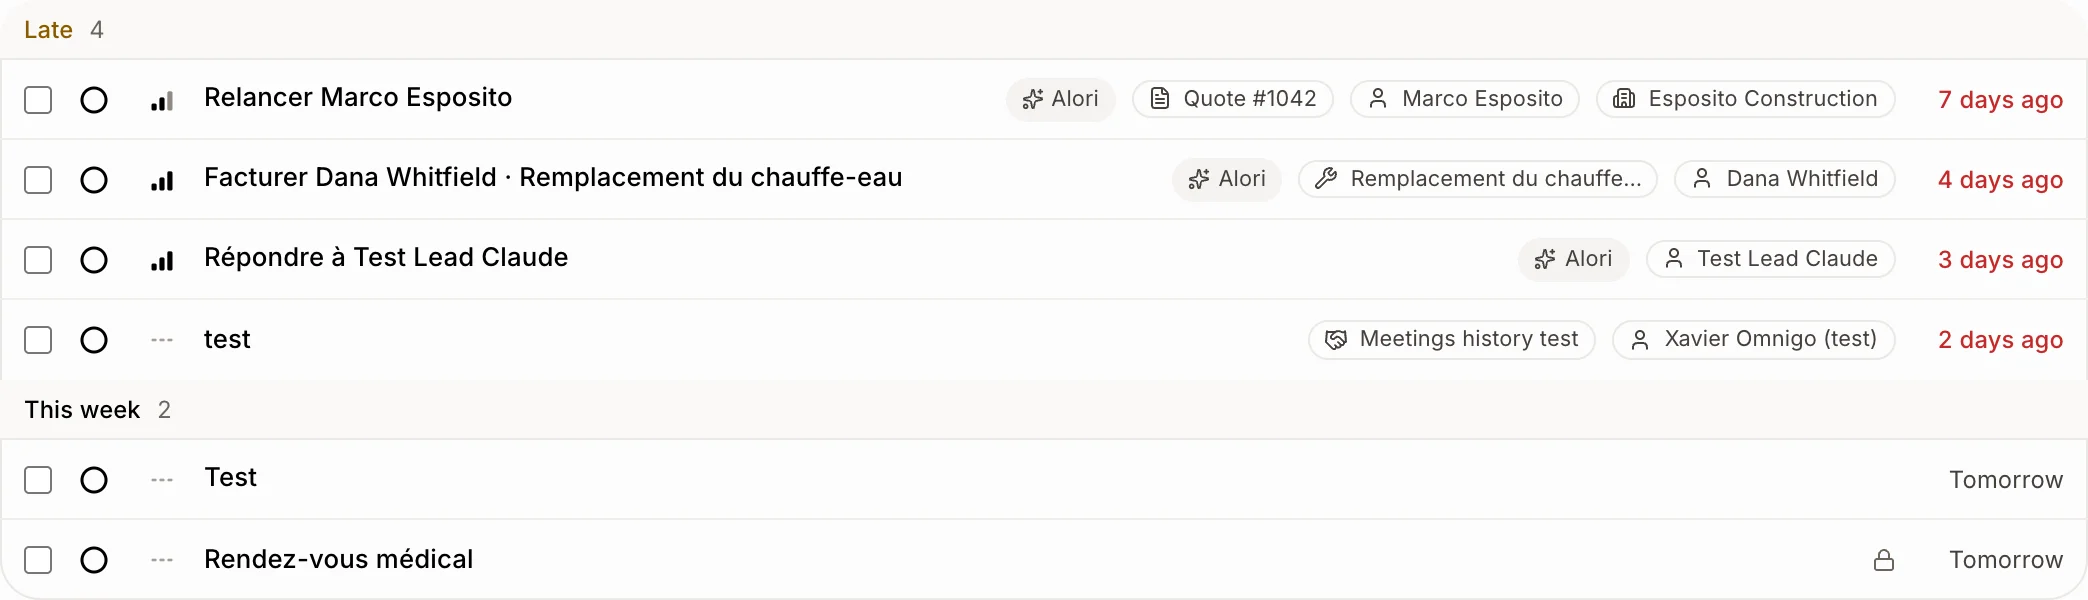
Task: Open the 7 days ago due date
Action: 2000,100
